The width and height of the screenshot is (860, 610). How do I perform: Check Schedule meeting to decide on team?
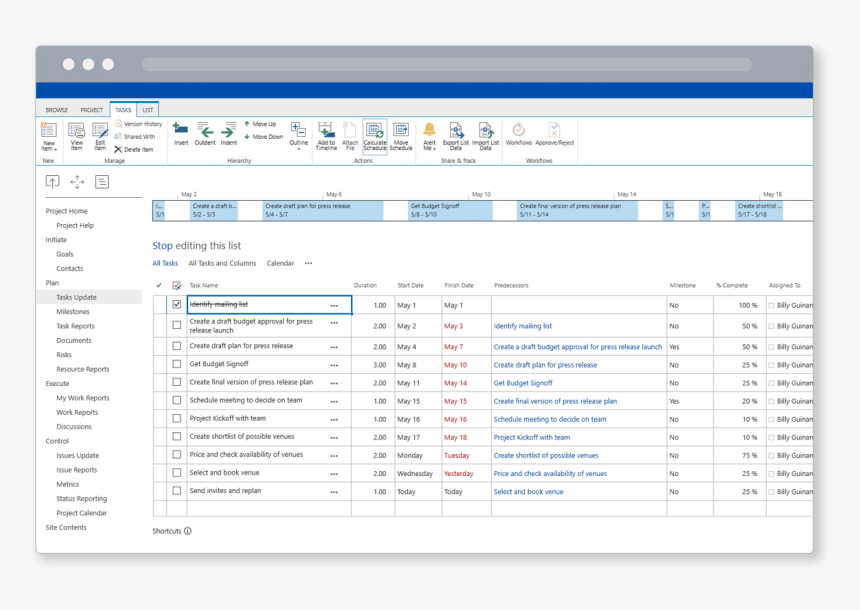point(177,400)
